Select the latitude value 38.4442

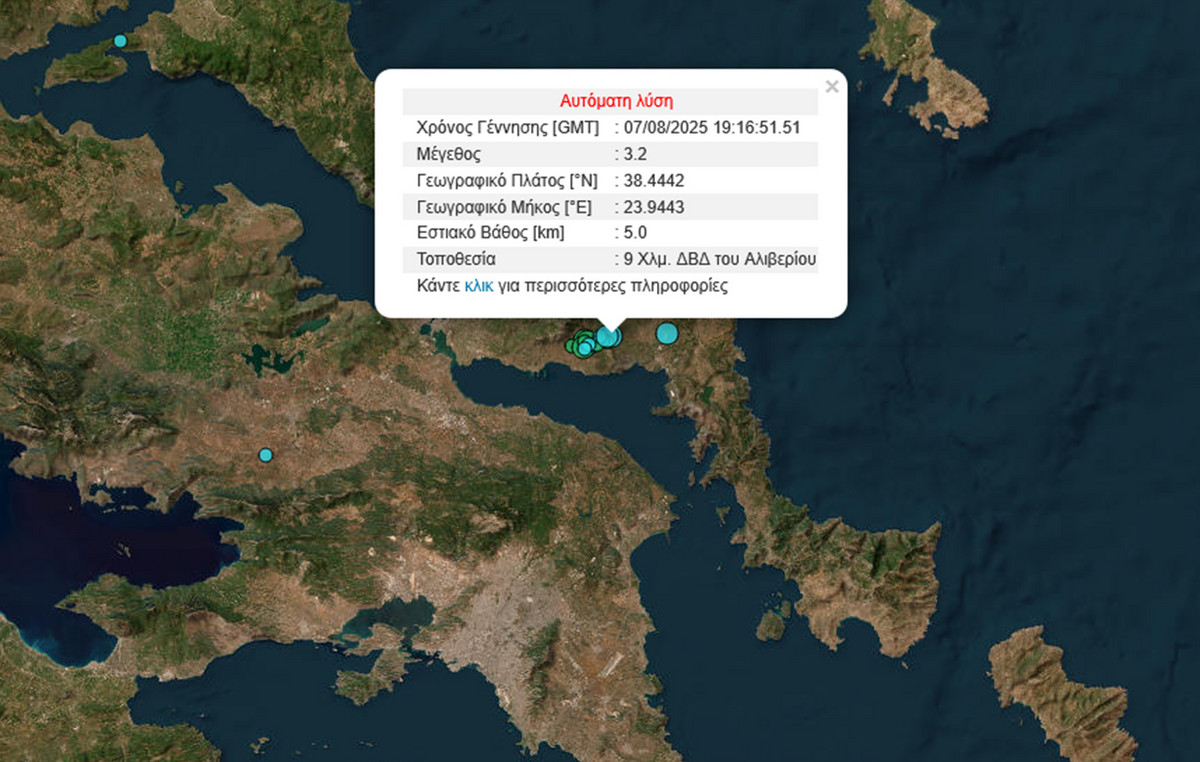pyautogui.click(x=654, y=181)
